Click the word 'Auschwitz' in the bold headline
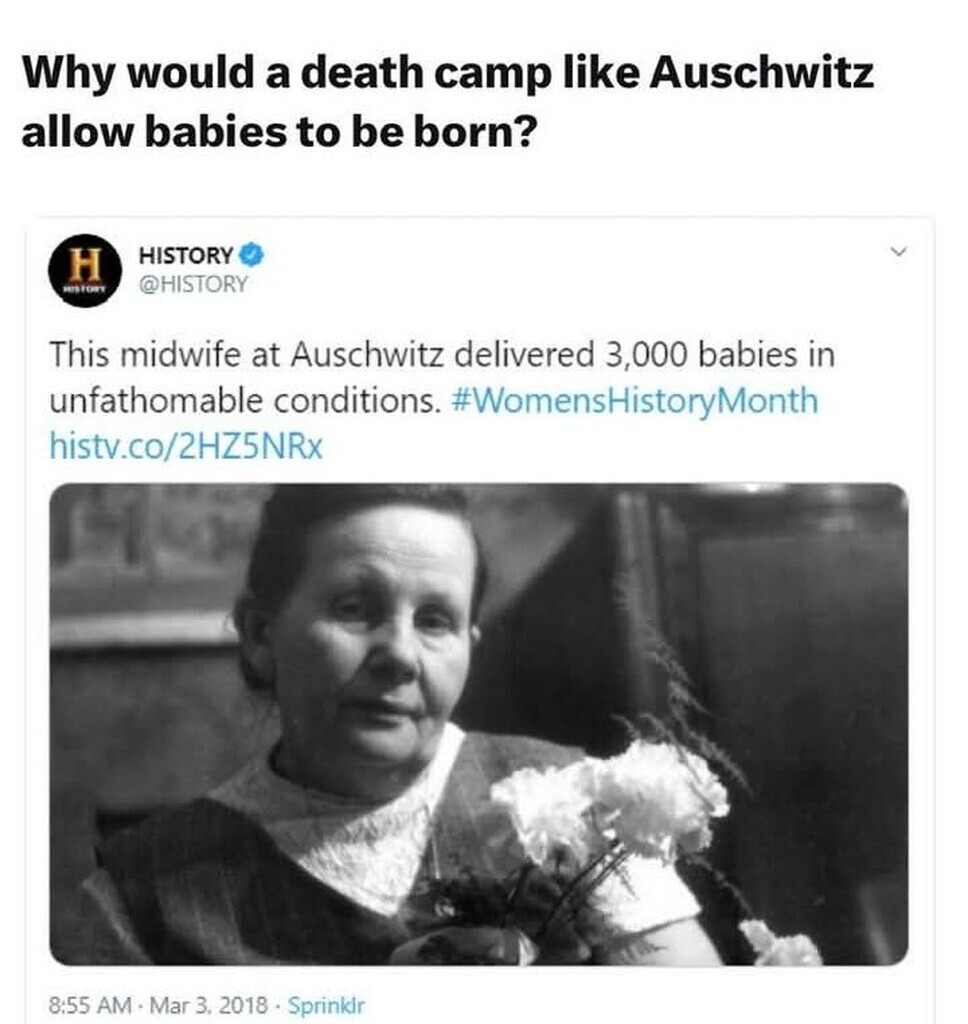Viewport: 968px width, 1024px height. [x=761, y=73]
